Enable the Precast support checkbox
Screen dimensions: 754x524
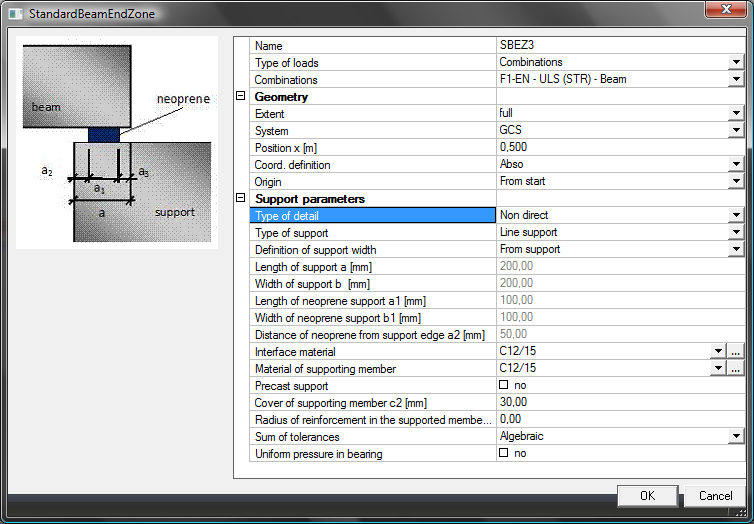pos(503,385)
